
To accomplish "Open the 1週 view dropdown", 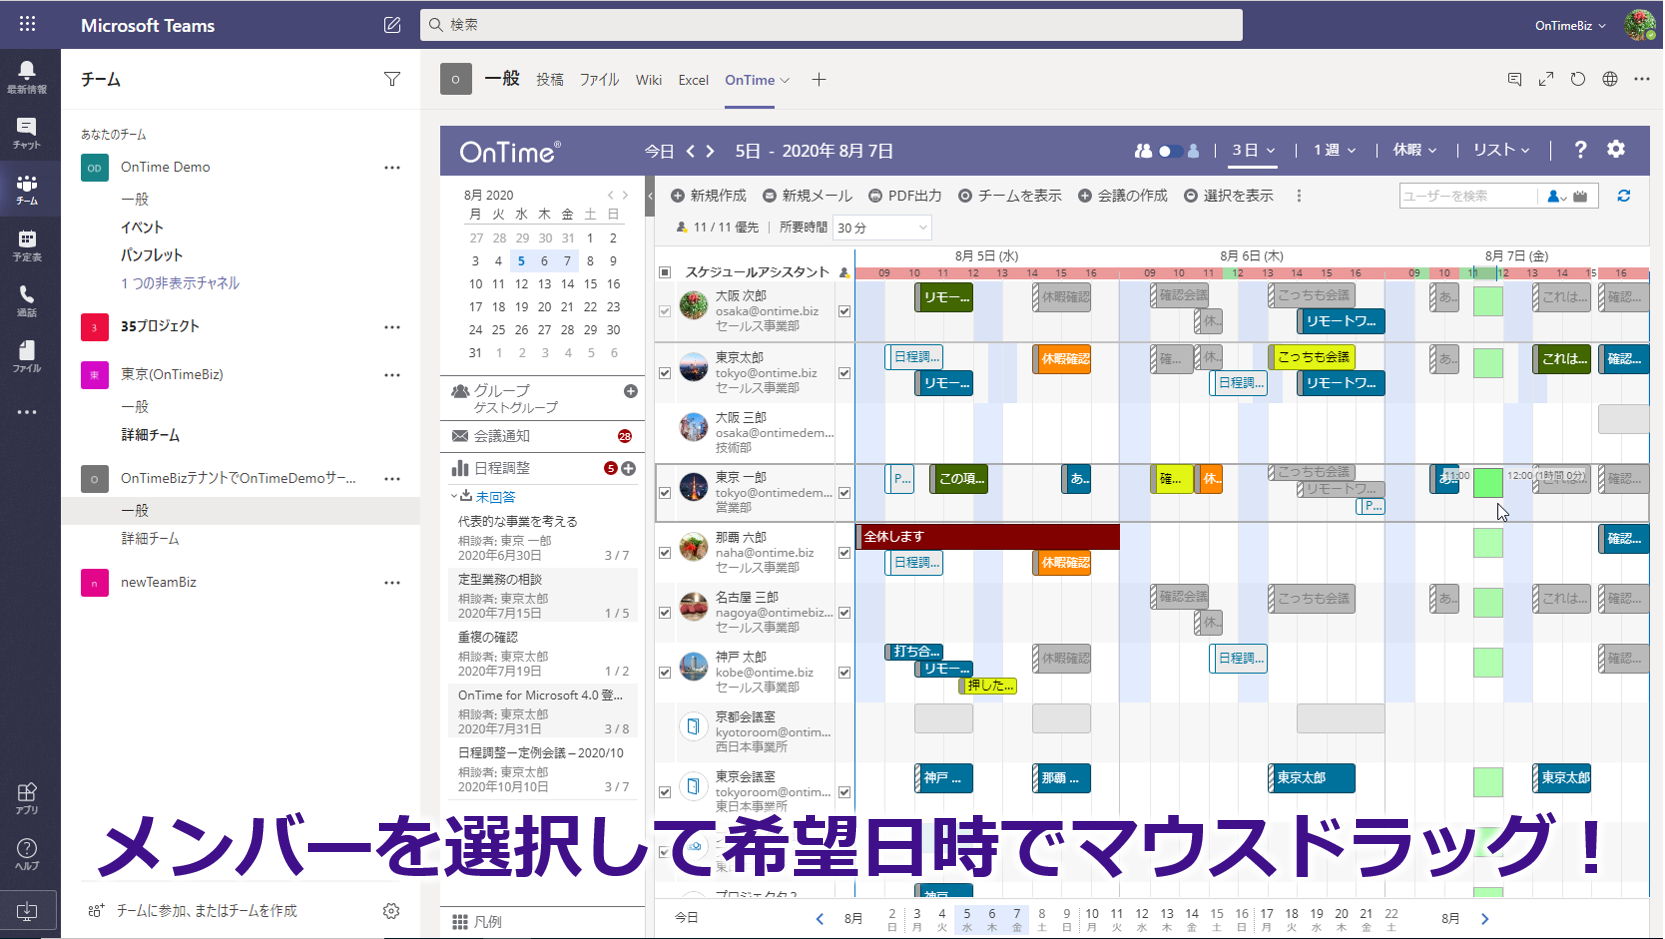I will pyautogui.click(x=1335, y=150).
